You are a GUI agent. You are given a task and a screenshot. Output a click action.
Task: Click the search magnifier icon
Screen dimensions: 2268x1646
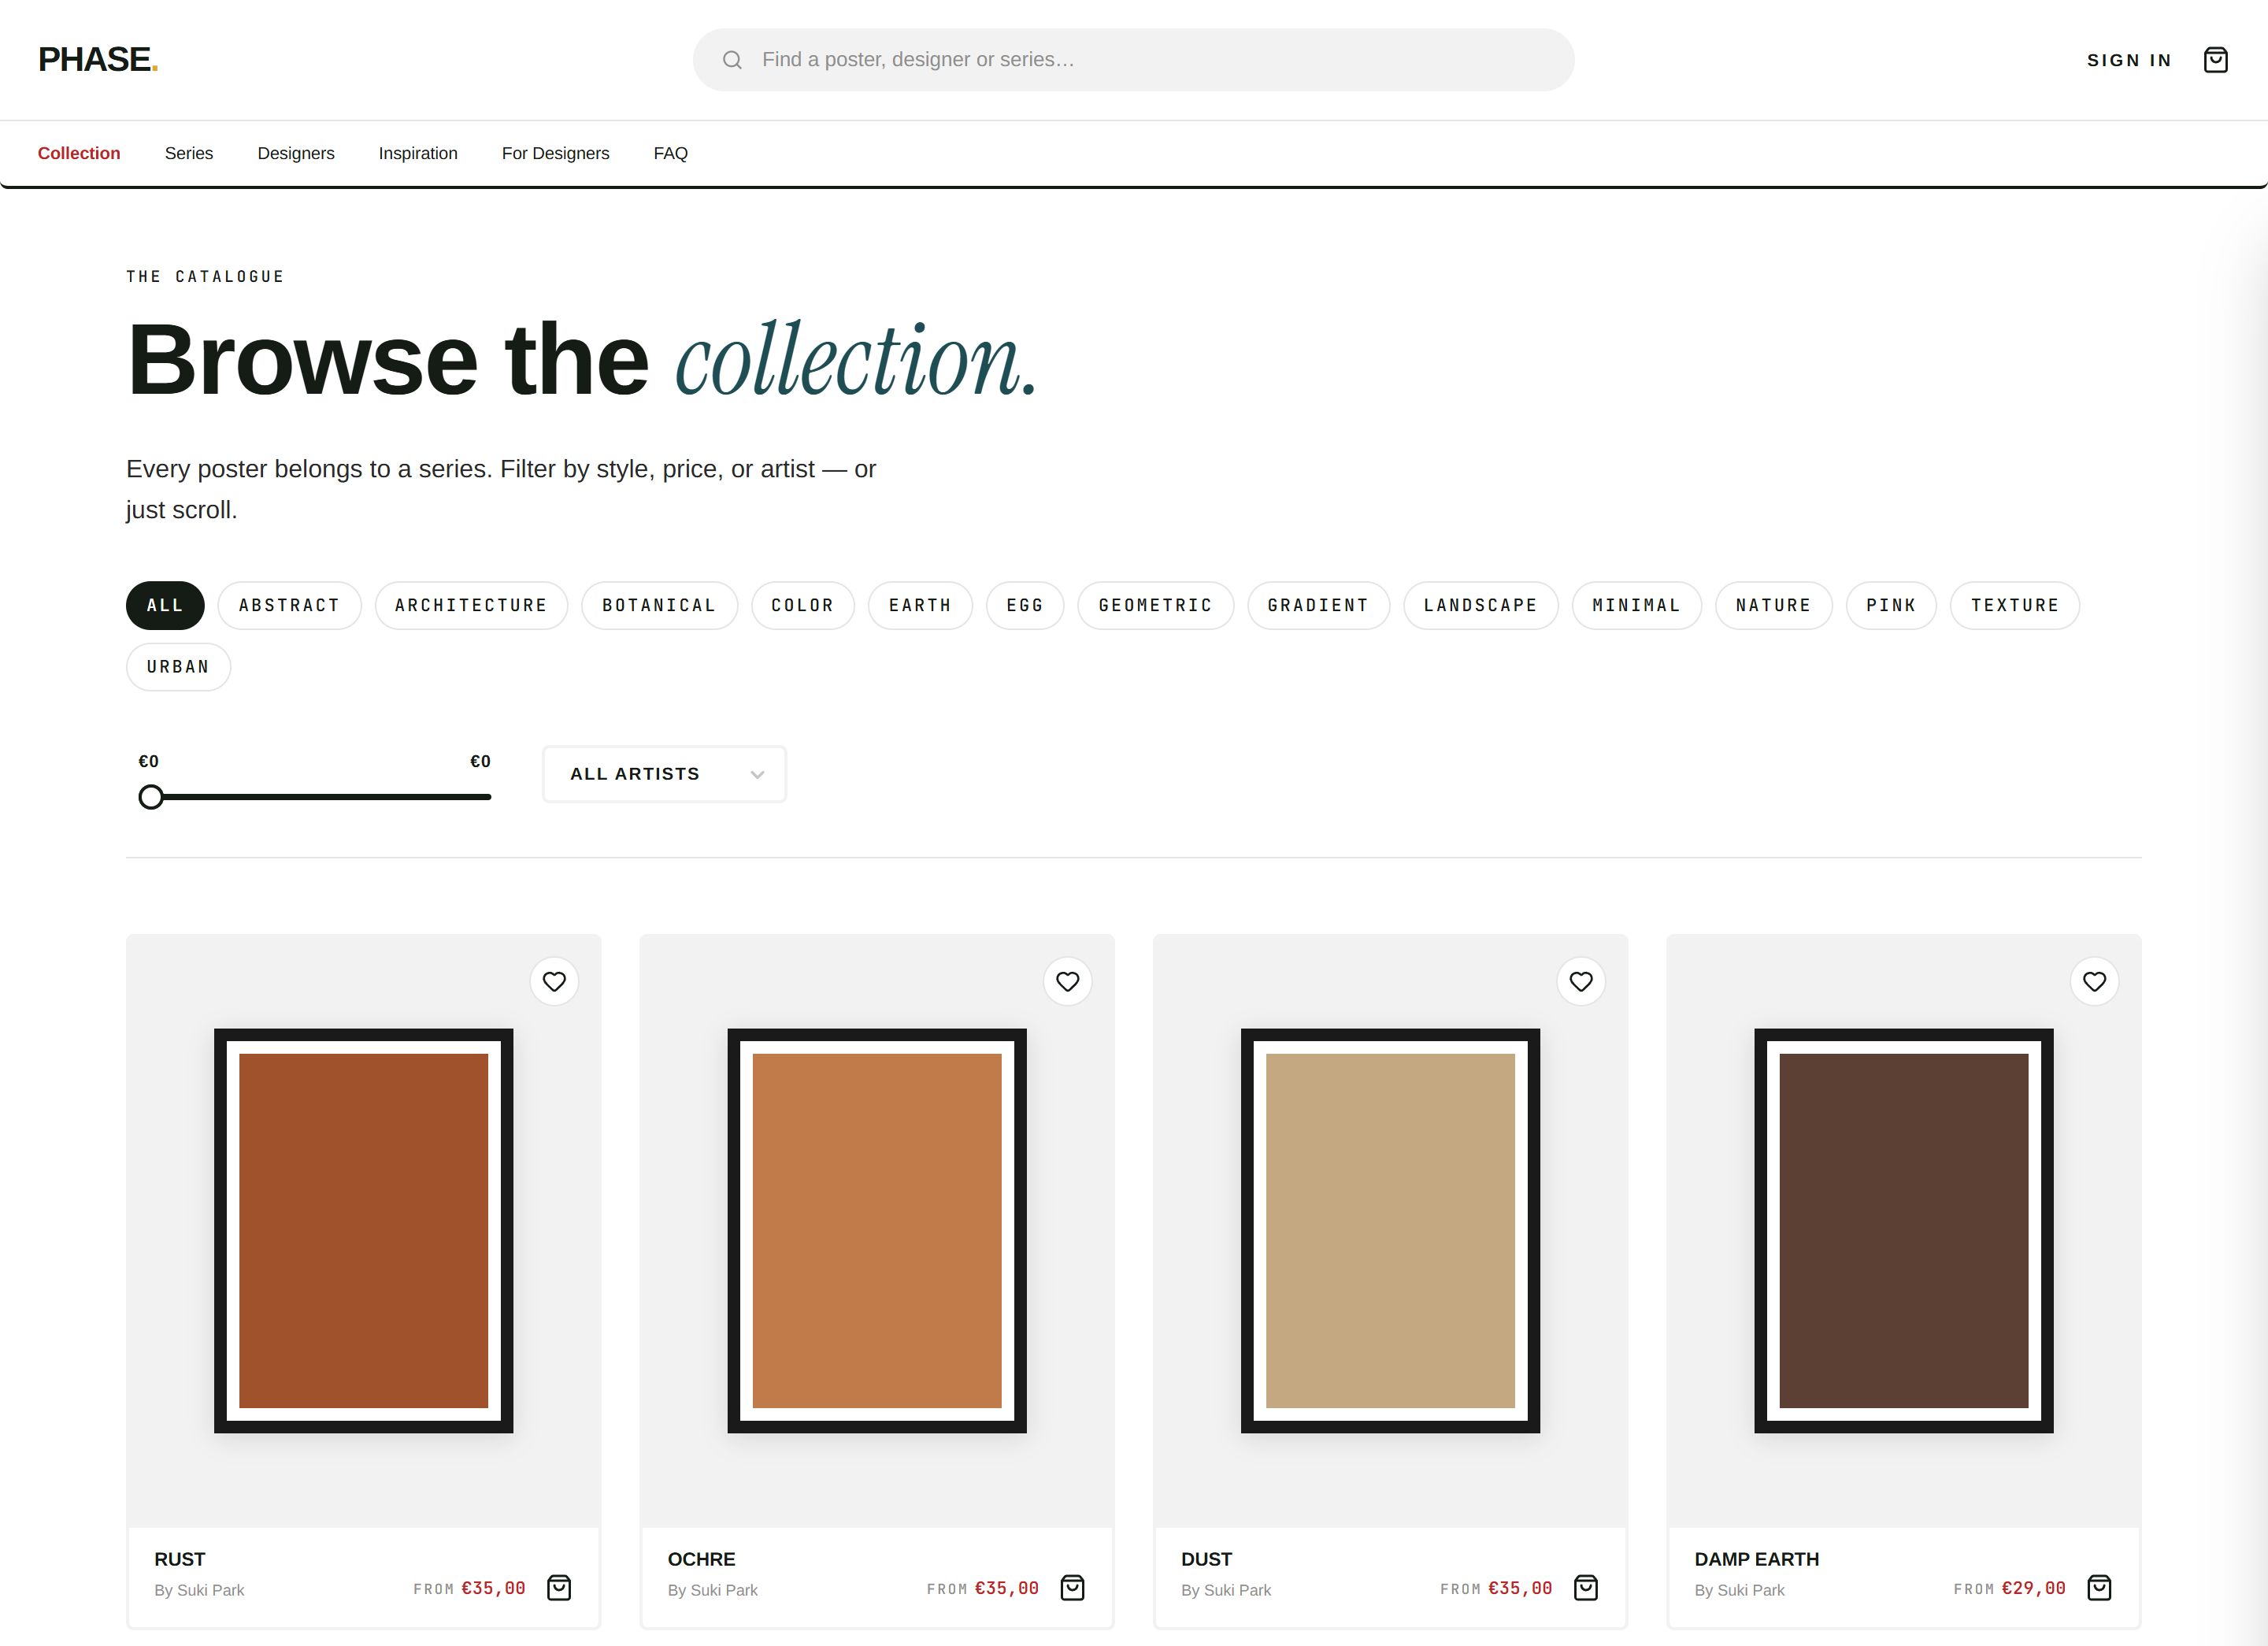pos(732,60)
